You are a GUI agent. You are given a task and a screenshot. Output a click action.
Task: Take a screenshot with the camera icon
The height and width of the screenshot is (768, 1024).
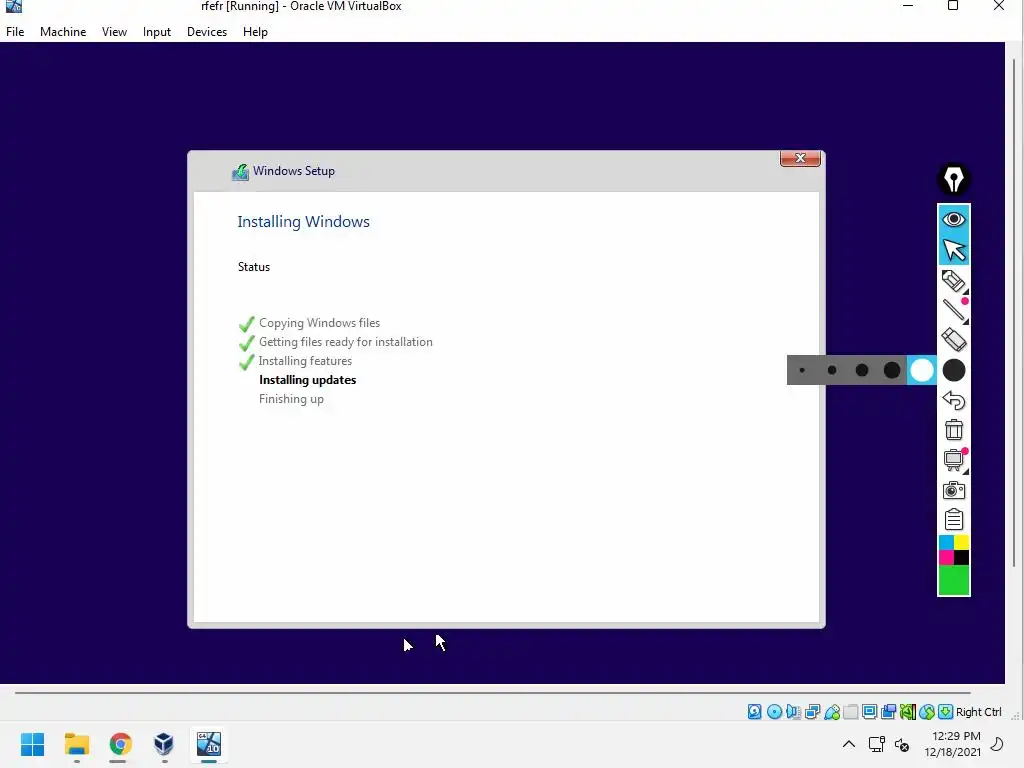953,490
